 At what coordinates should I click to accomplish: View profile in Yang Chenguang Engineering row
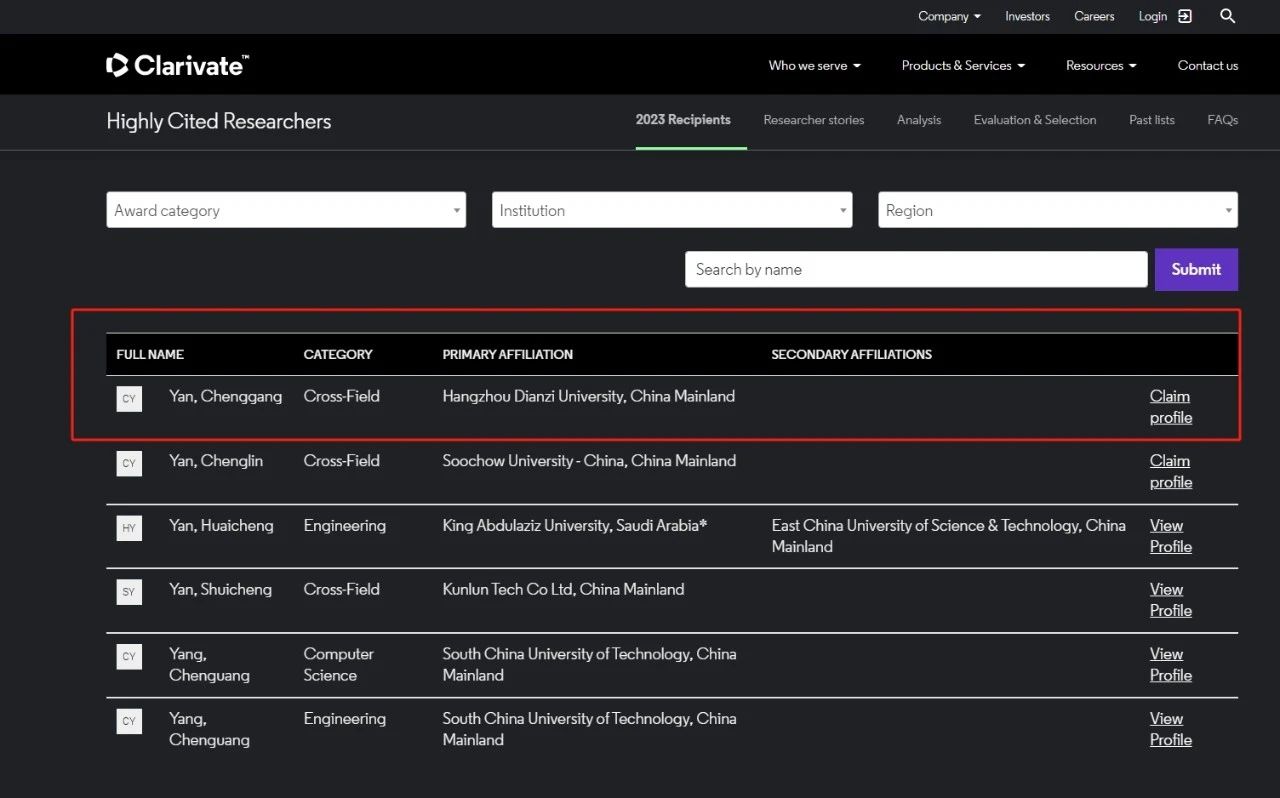[x=1171, y=729]
